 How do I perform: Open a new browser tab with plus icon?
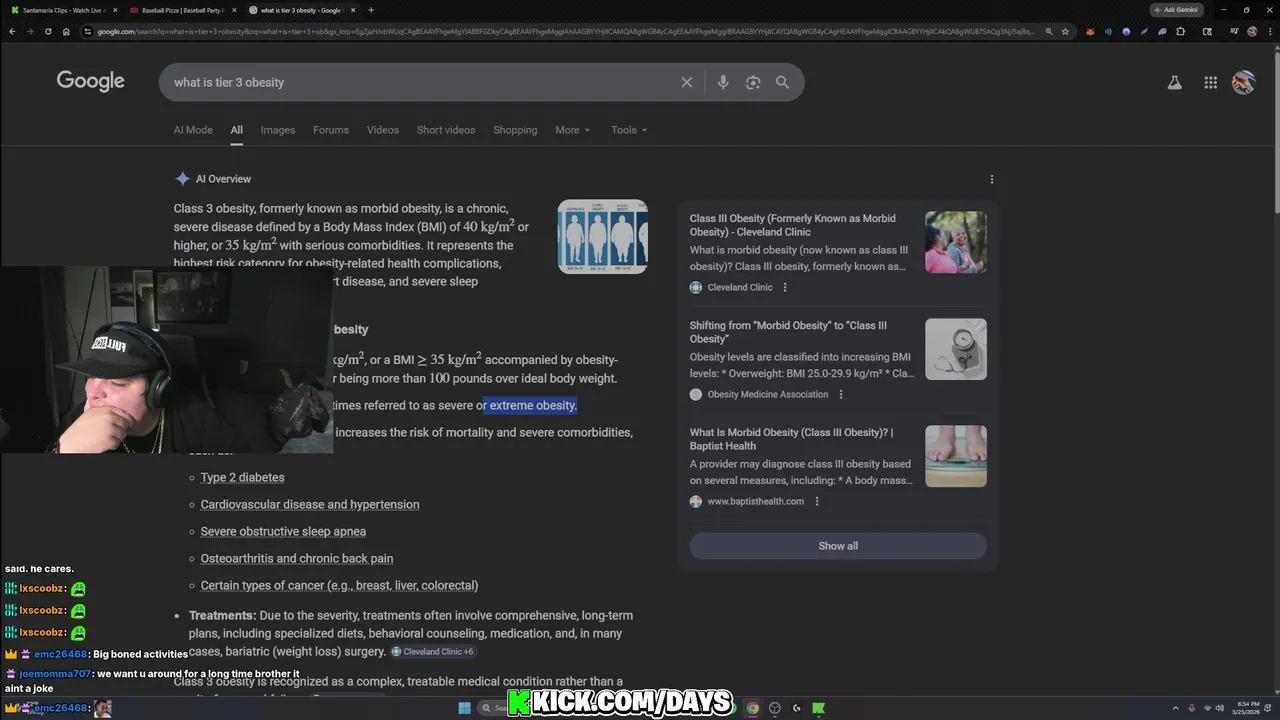371,10
